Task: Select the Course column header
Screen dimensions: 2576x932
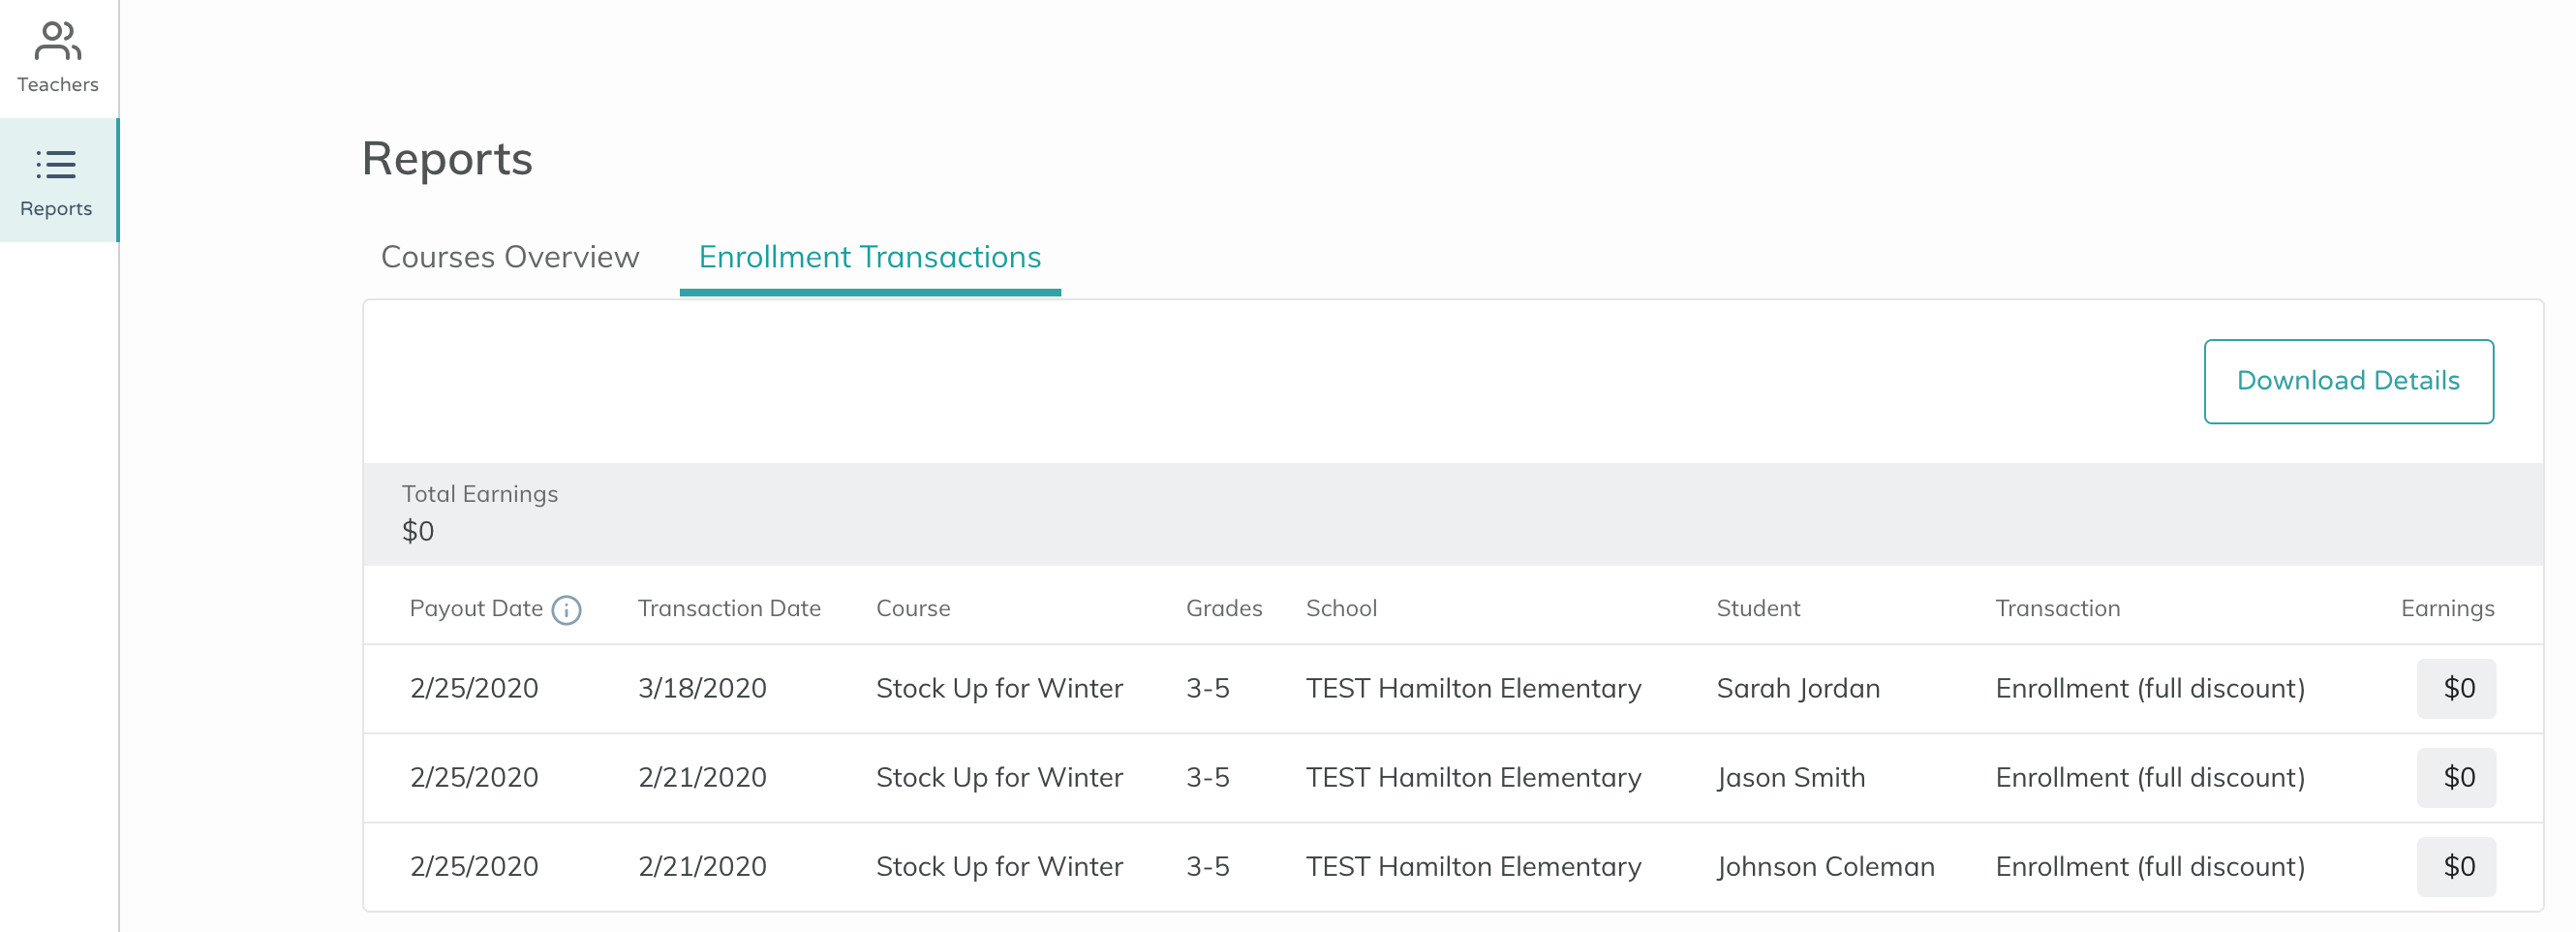Action: [x=912, y=607]
